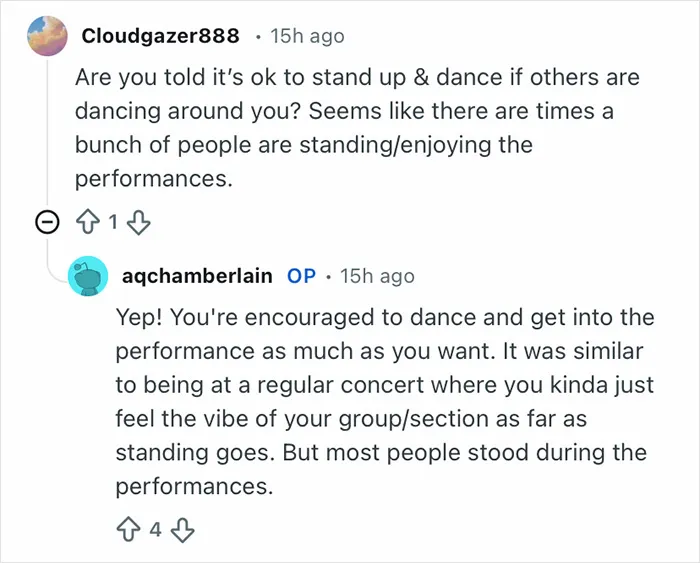Open aqchamberlain's teal Snoo avatar
This screenshot has height=563, width=700.
point(88,276)
